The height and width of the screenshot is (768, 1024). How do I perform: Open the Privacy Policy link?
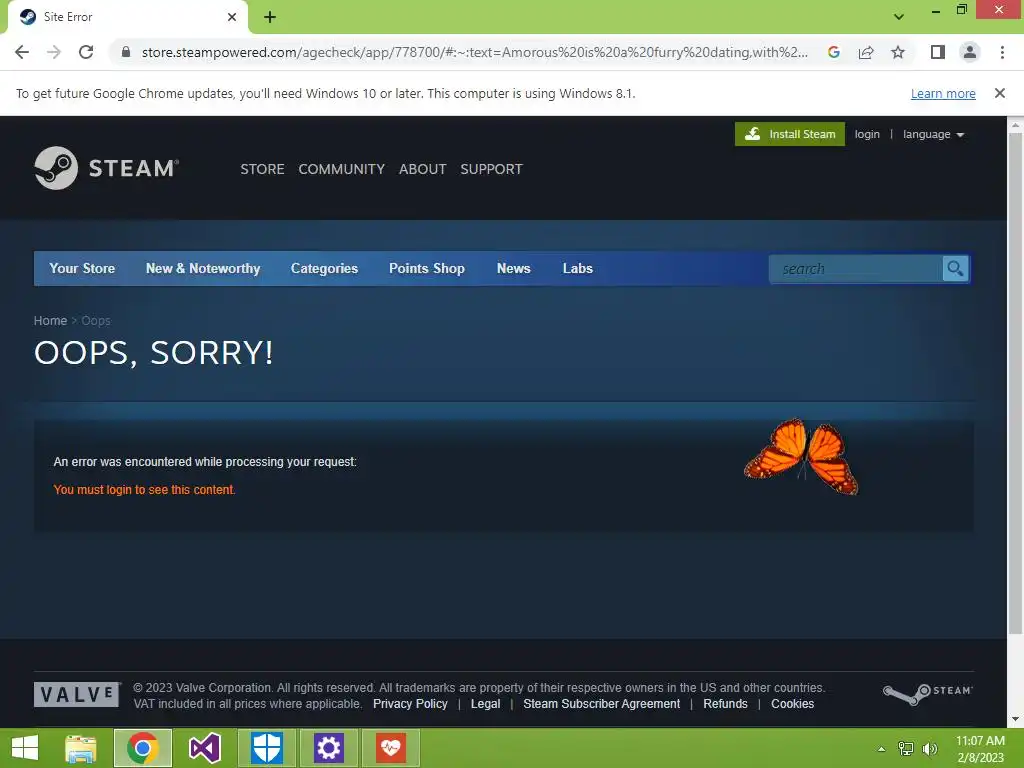[410, 703]
